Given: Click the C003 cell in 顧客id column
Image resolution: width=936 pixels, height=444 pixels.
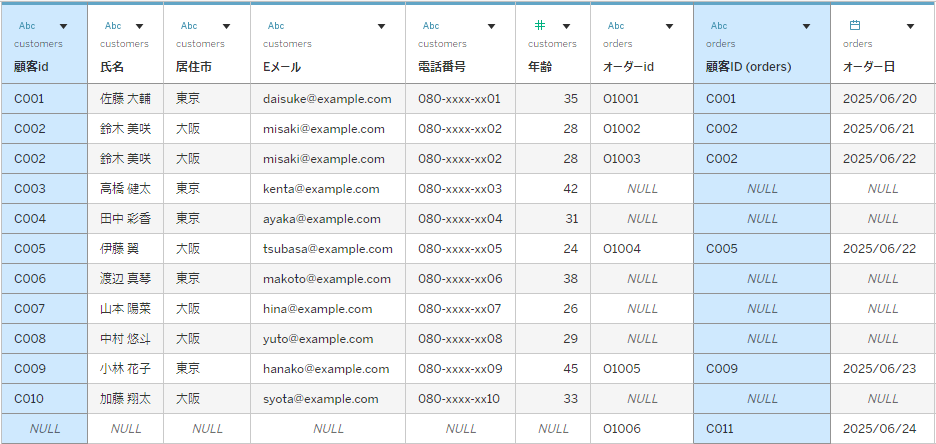Looking at the screenshot, I should point(44,189).
